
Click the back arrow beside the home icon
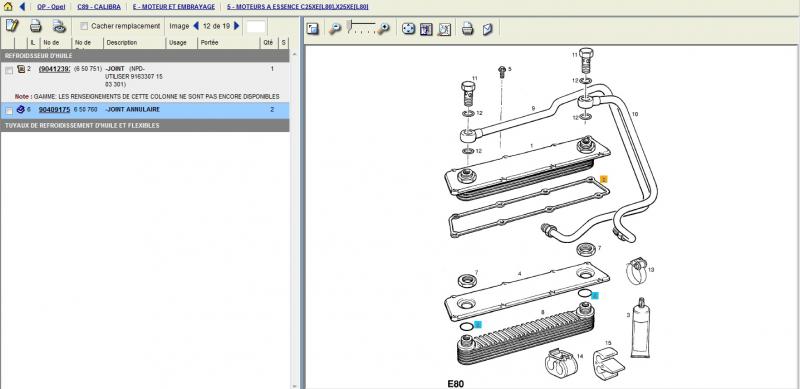(22, 7)
